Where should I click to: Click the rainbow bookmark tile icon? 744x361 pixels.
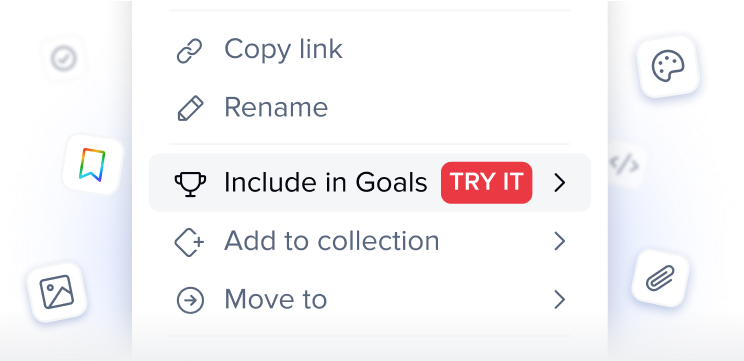pos(93,165)
